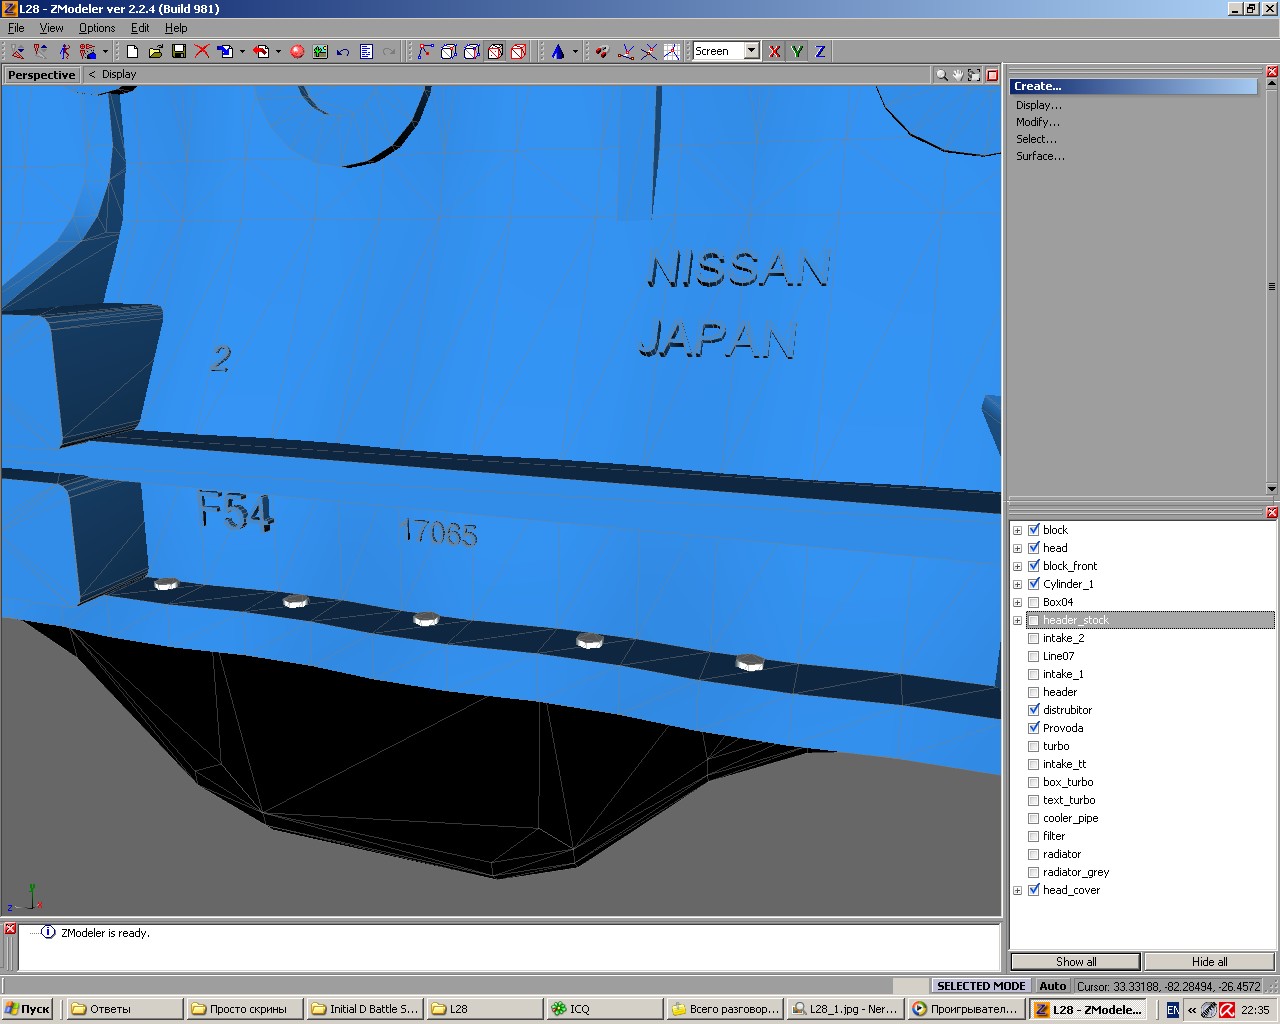Viewport: 1280px width, 1024px height.
Task: Expand the Cylinder_1 tree node
Action: pos(1018,584)
